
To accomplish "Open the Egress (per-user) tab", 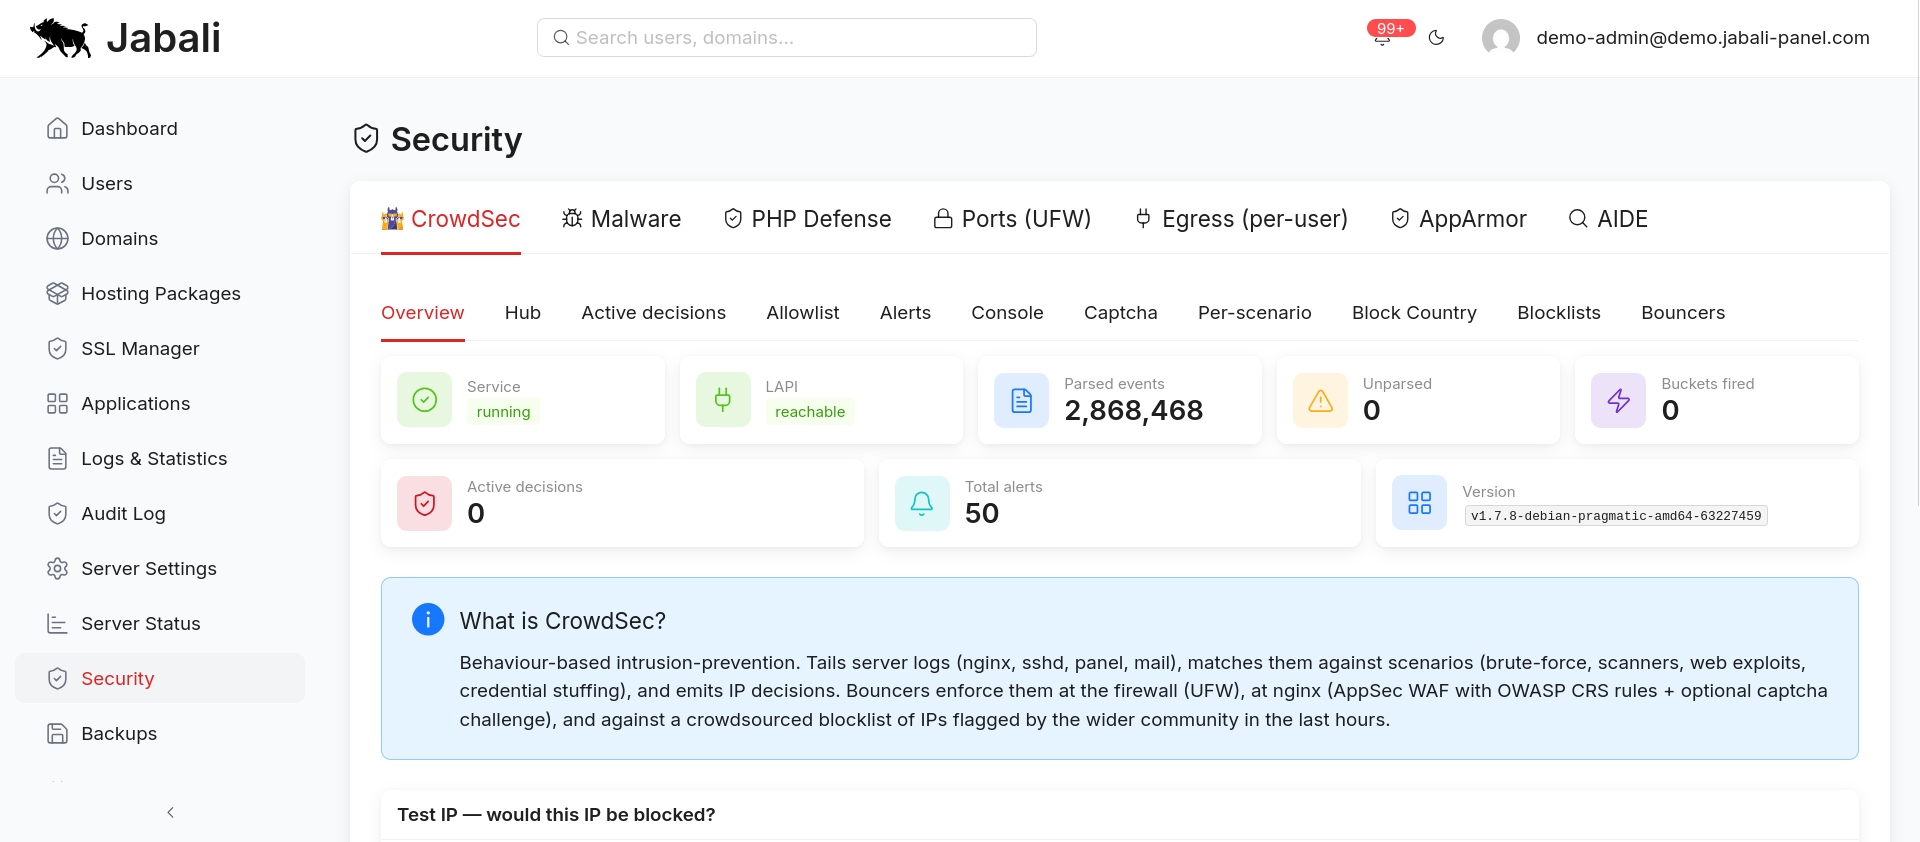I will coord(1241,219).
